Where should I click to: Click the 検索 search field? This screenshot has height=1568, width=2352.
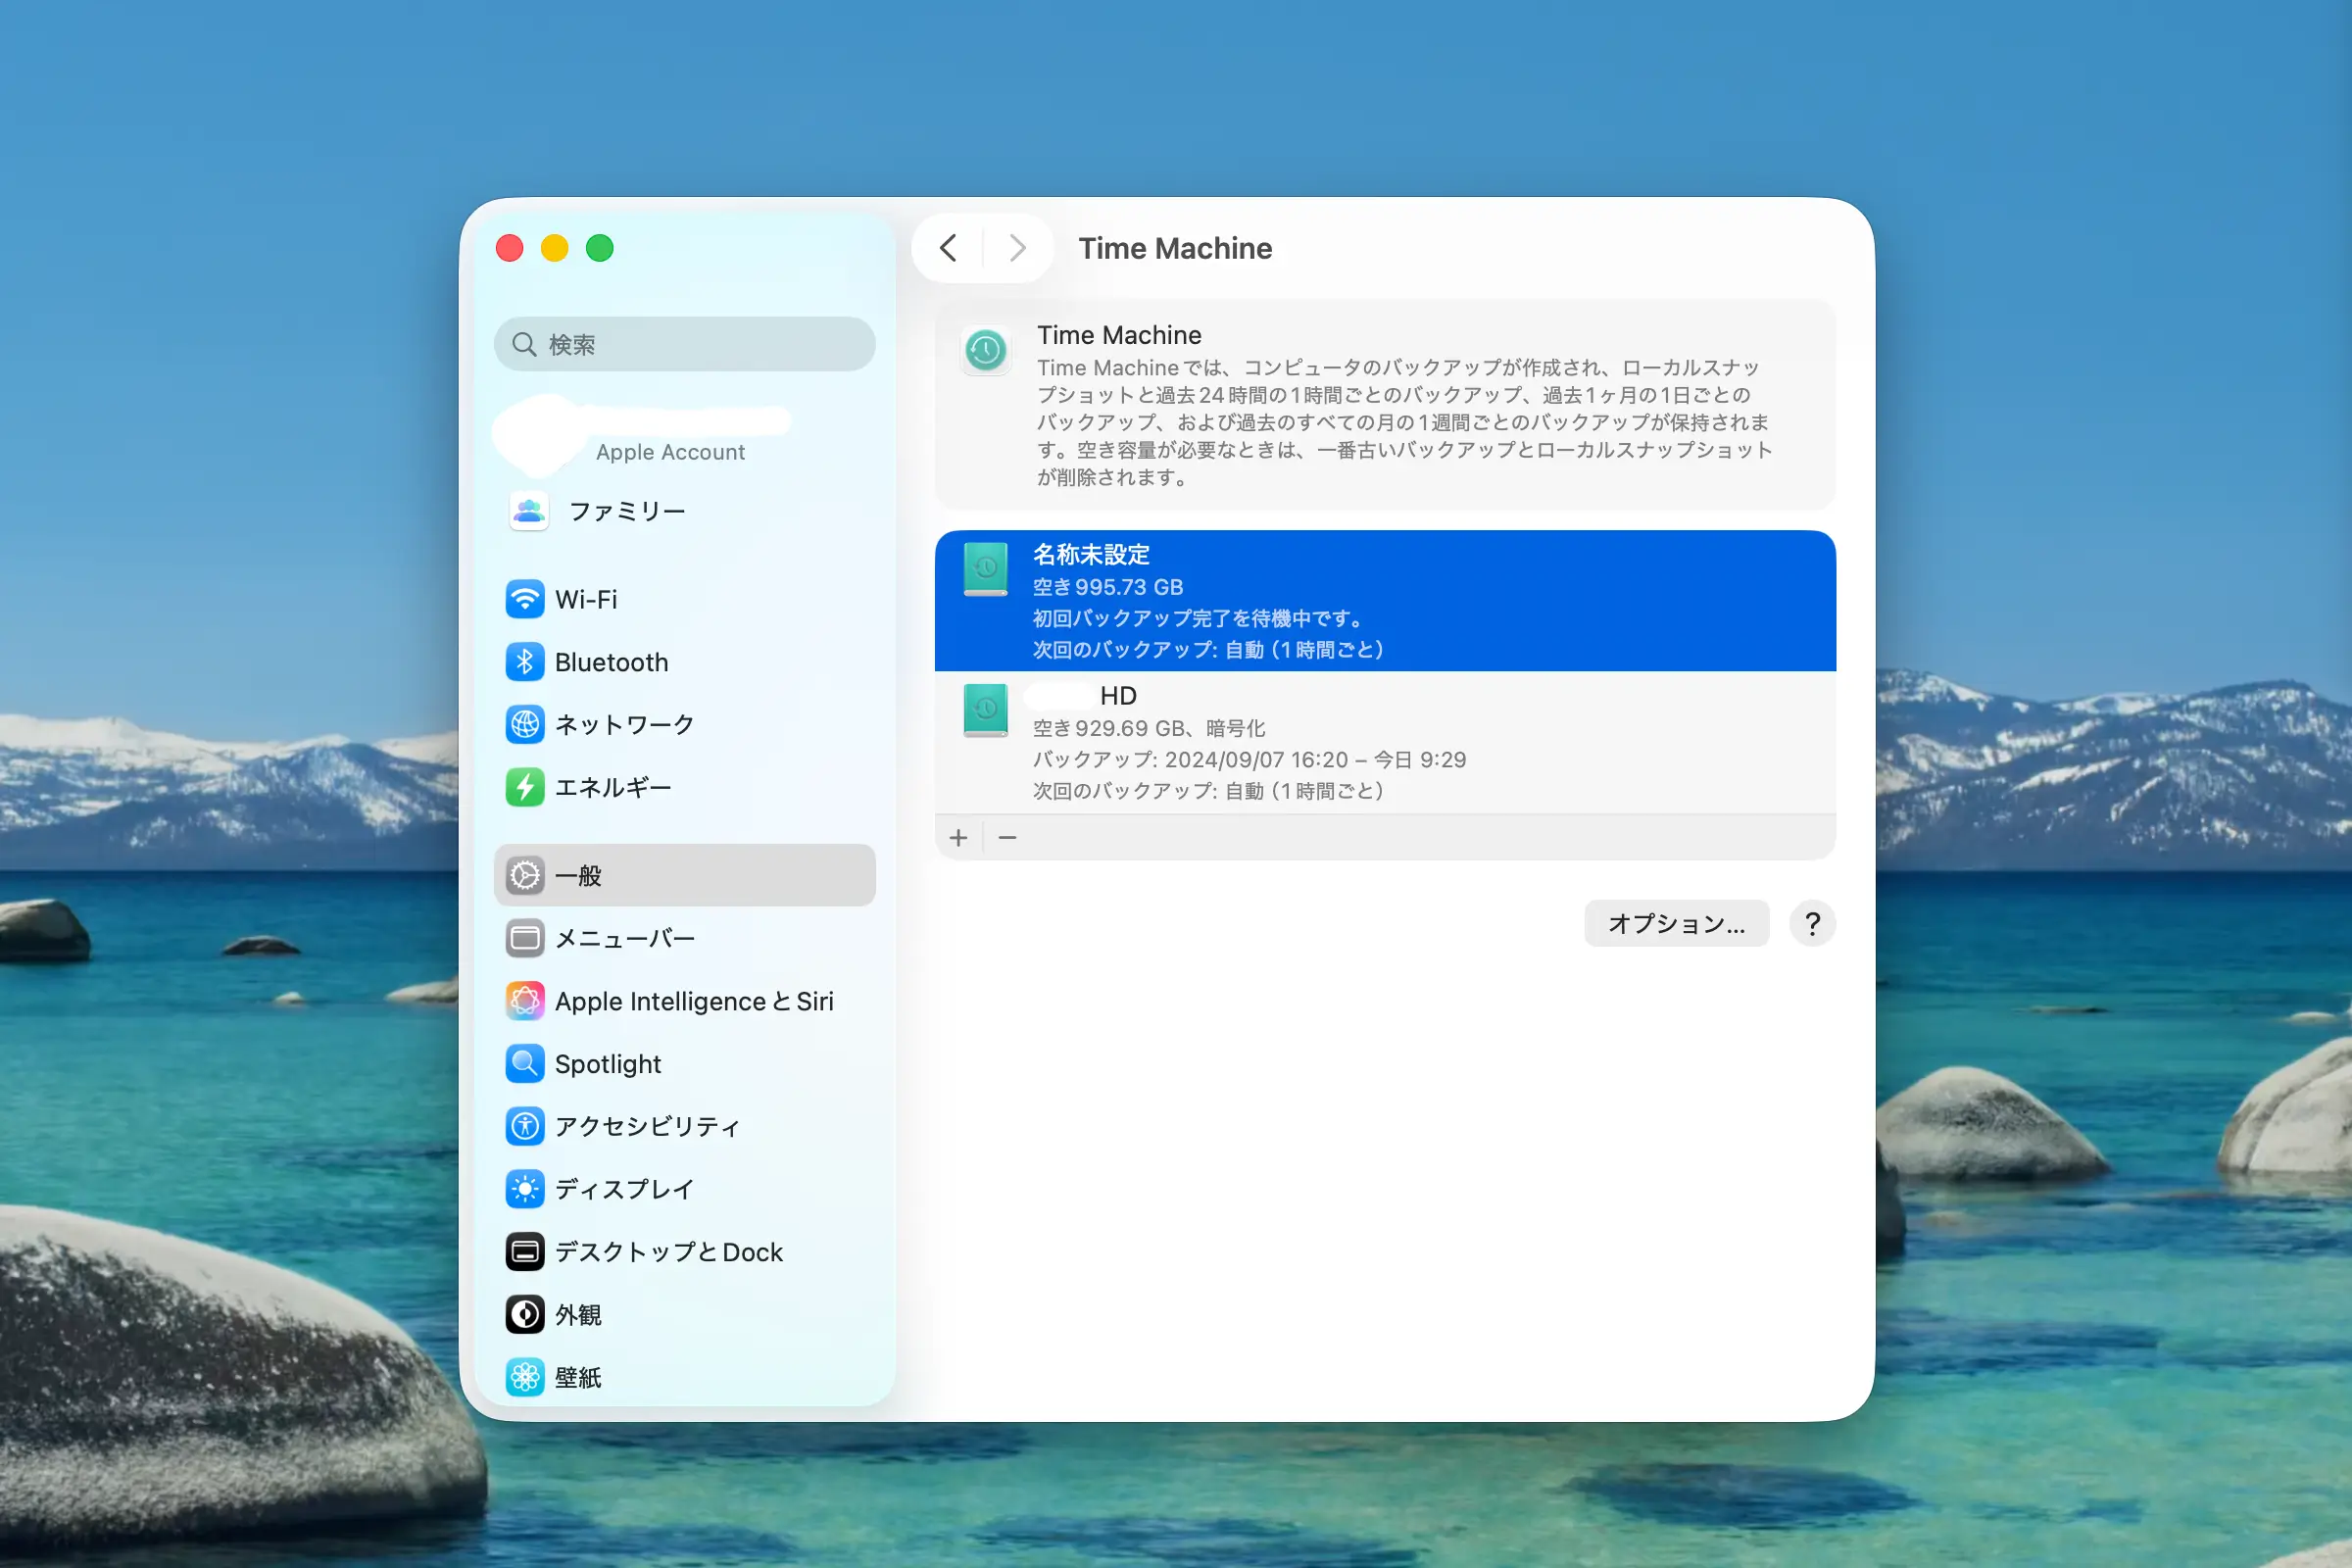coord(684,344)
